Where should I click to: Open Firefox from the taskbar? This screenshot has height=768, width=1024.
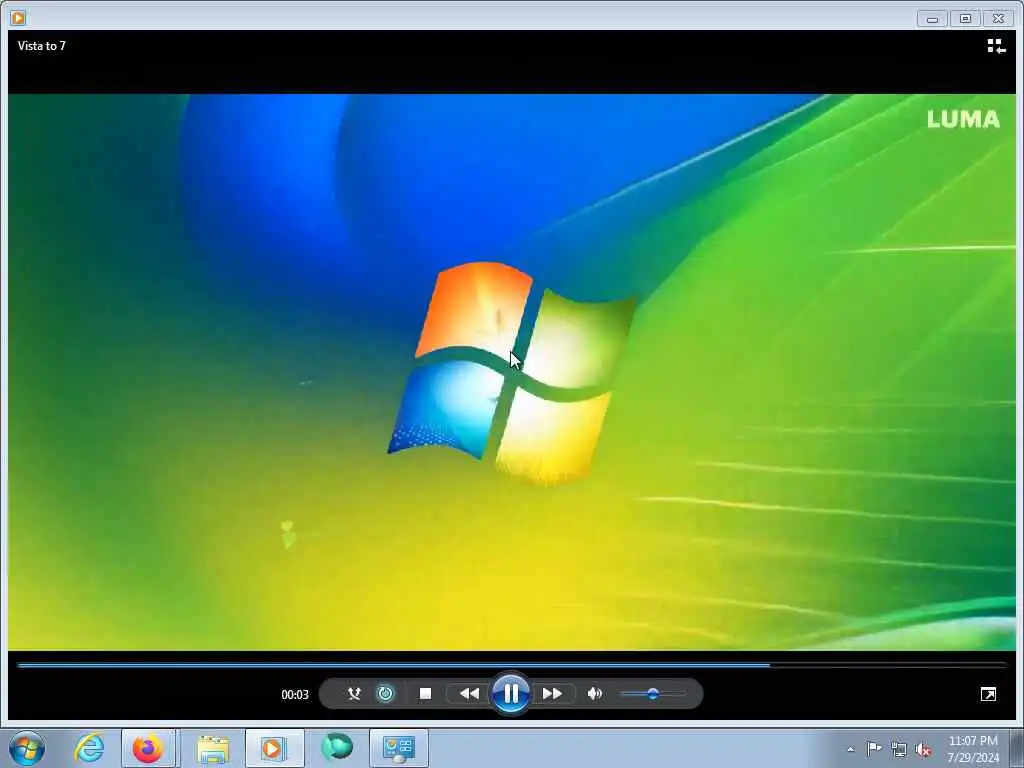[x=148, y=748]
